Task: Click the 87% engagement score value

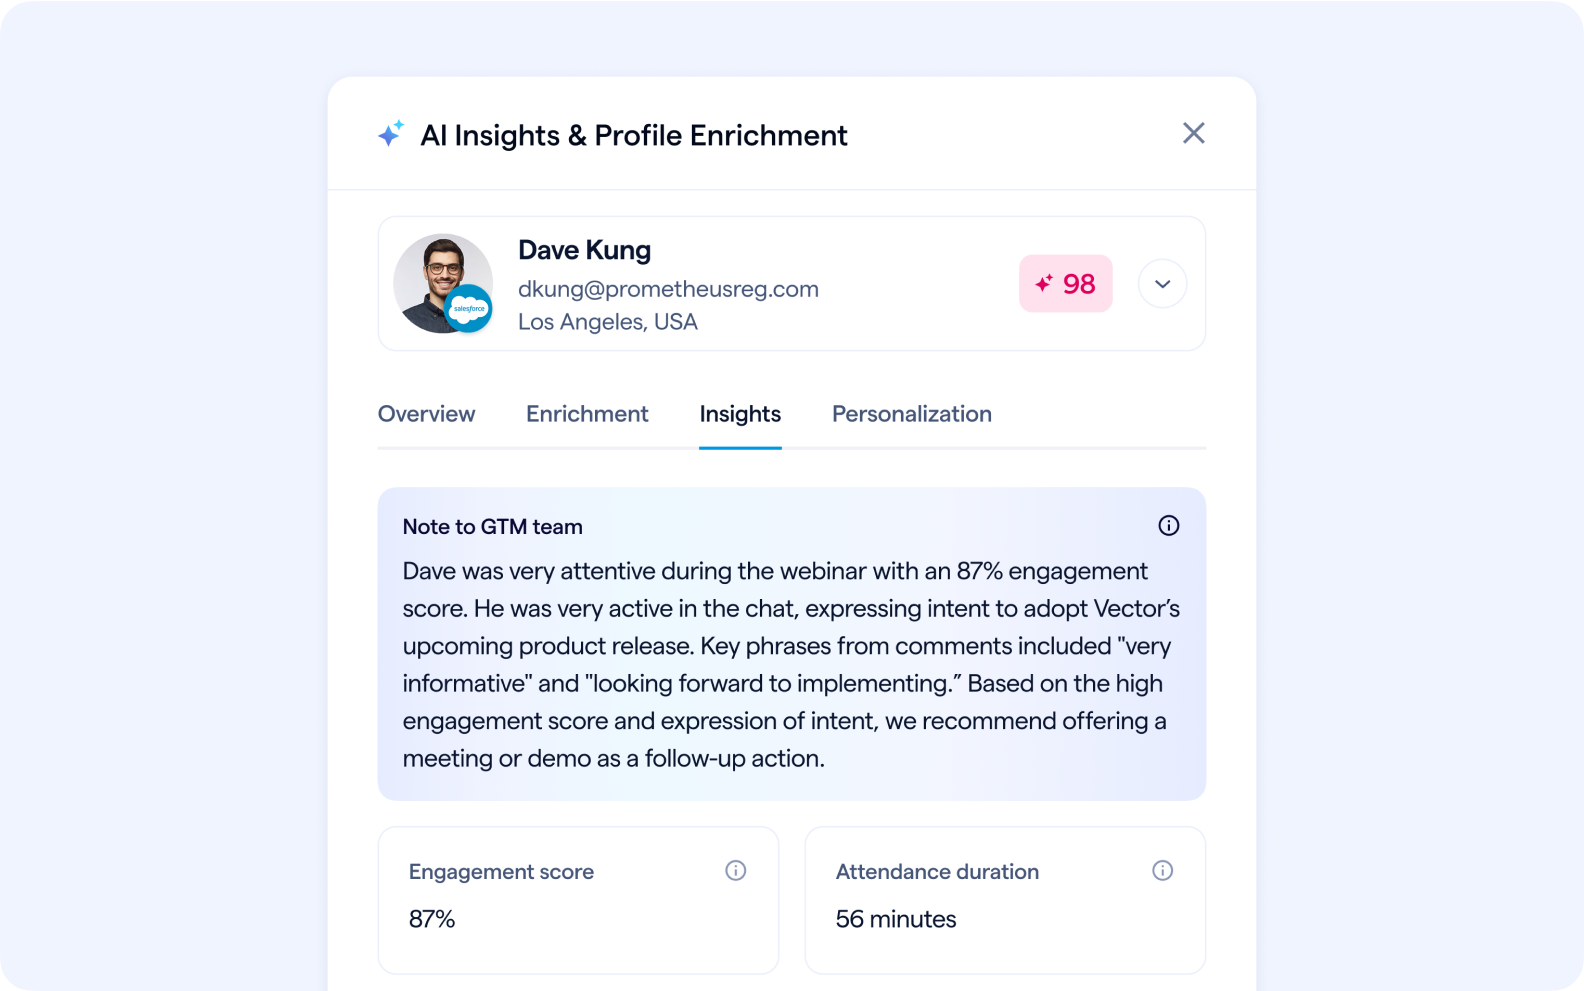Action: 432,919
